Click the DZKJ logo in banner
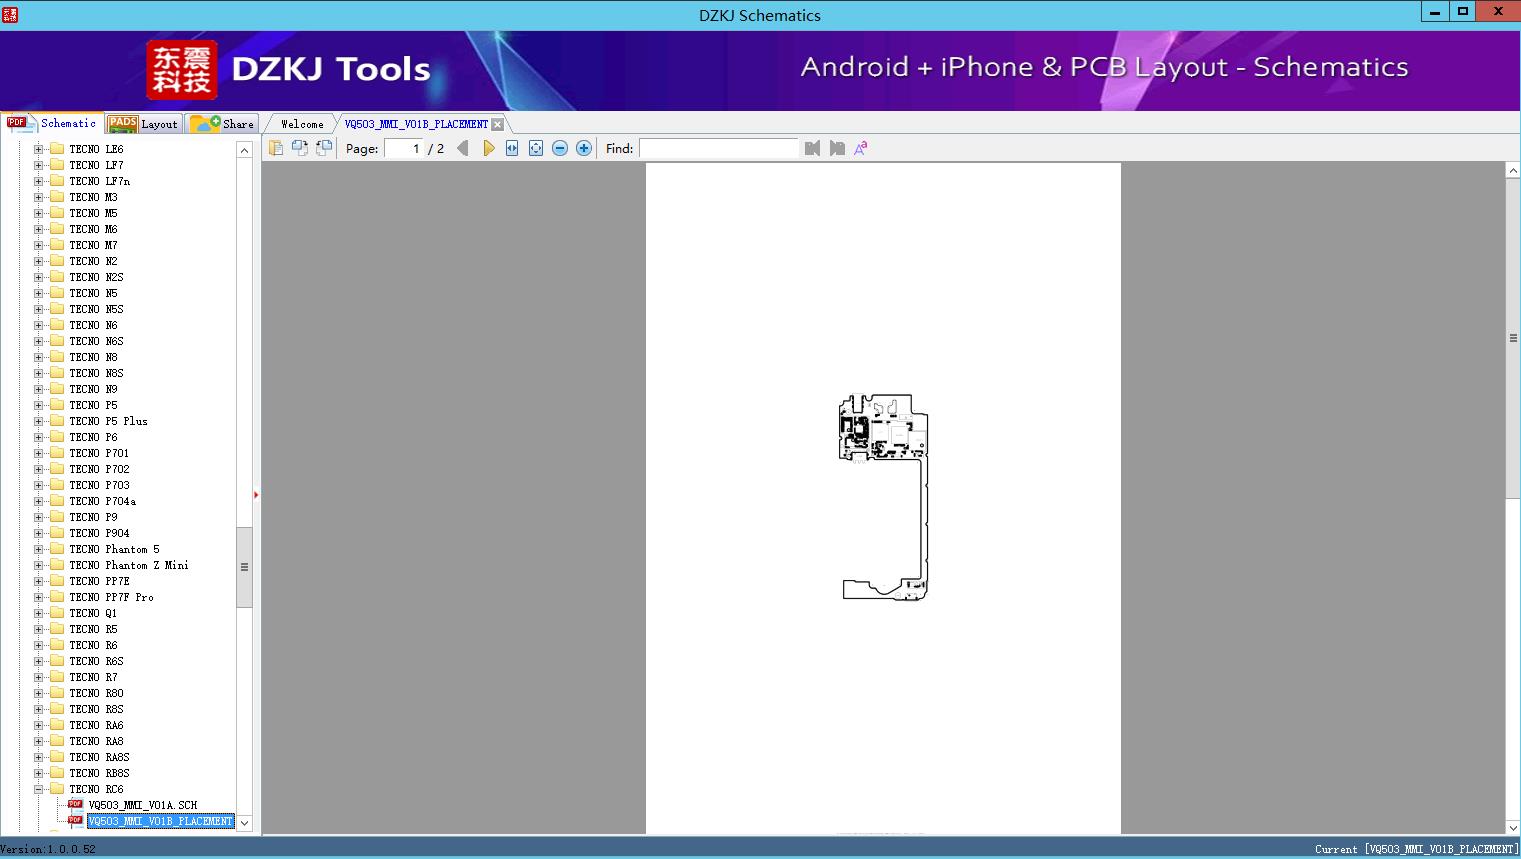Image resolution: width=1521 pixels, height=859 pixels. coord(181,70)
